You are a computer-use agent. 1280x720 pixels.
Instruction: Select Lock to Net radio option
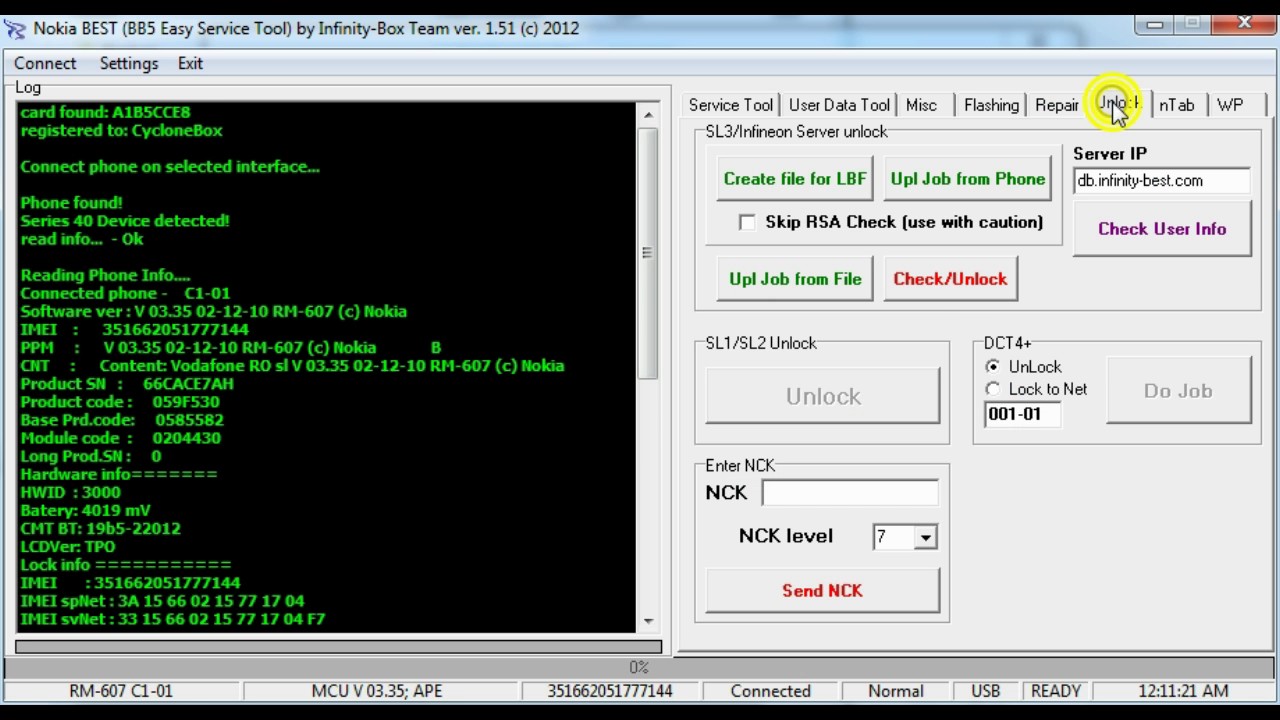[x=992, y=389]
